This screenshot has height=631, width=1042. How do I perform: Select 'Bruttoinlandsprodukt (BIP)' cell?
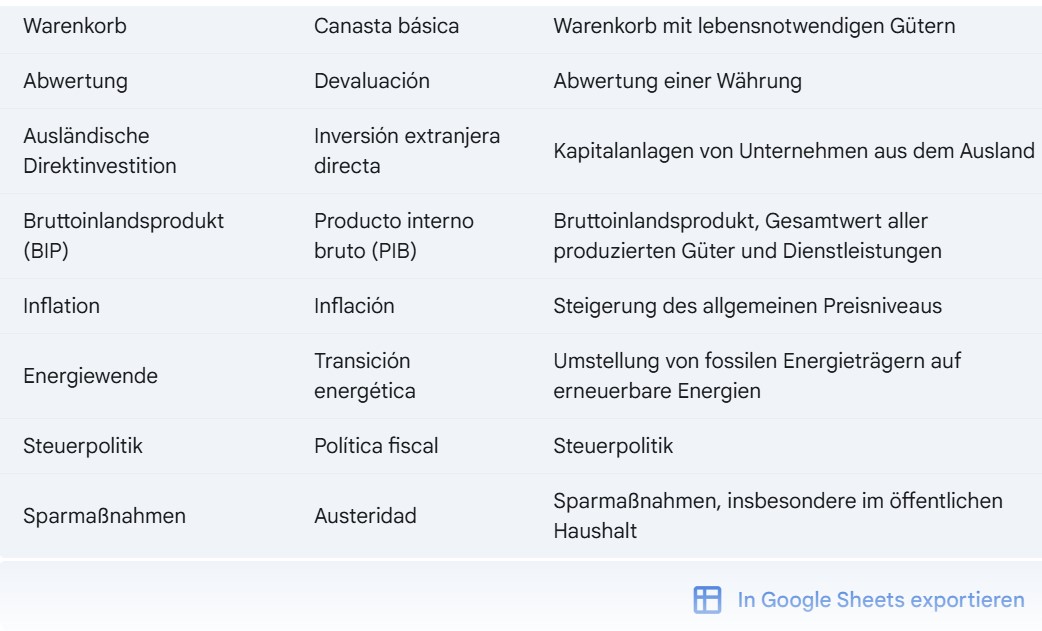pyautogui.click(x=124, y=236)
